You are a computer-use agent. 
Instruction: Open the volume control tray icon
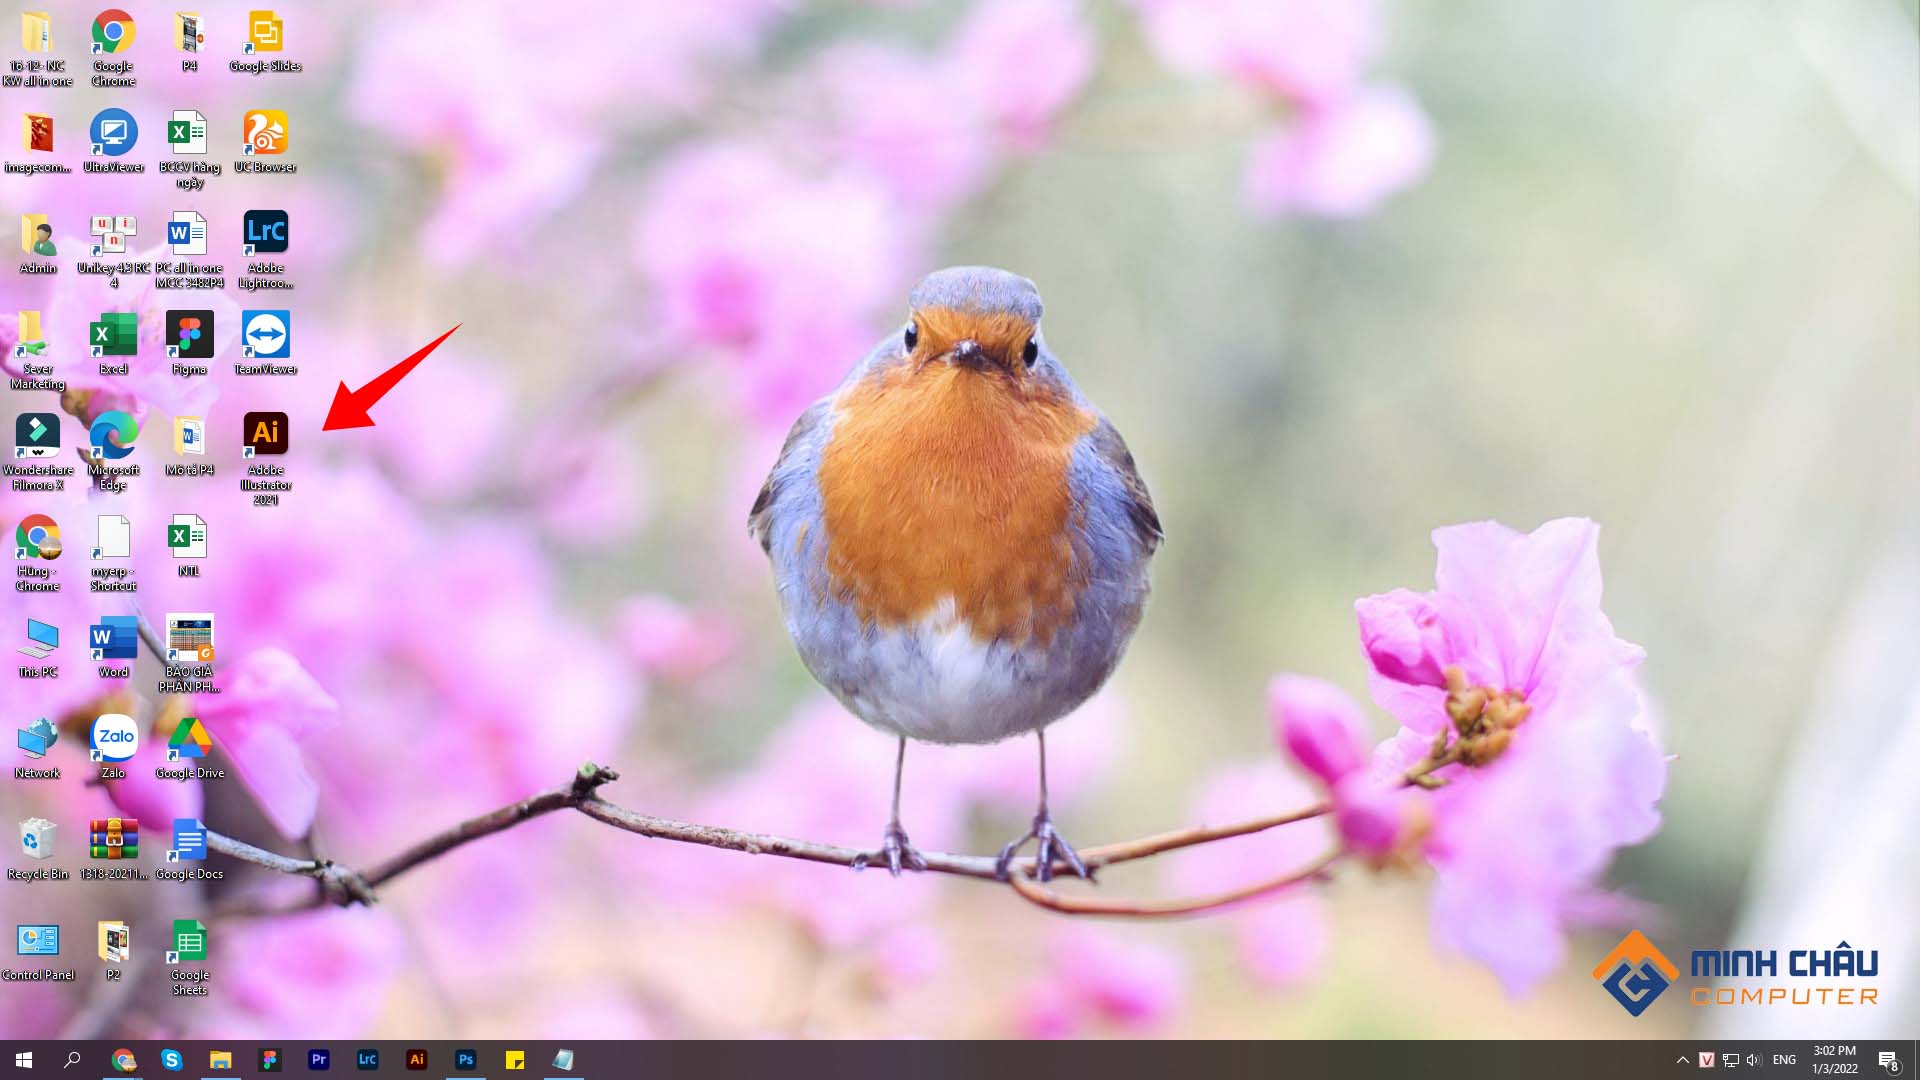point(1755,1060)
